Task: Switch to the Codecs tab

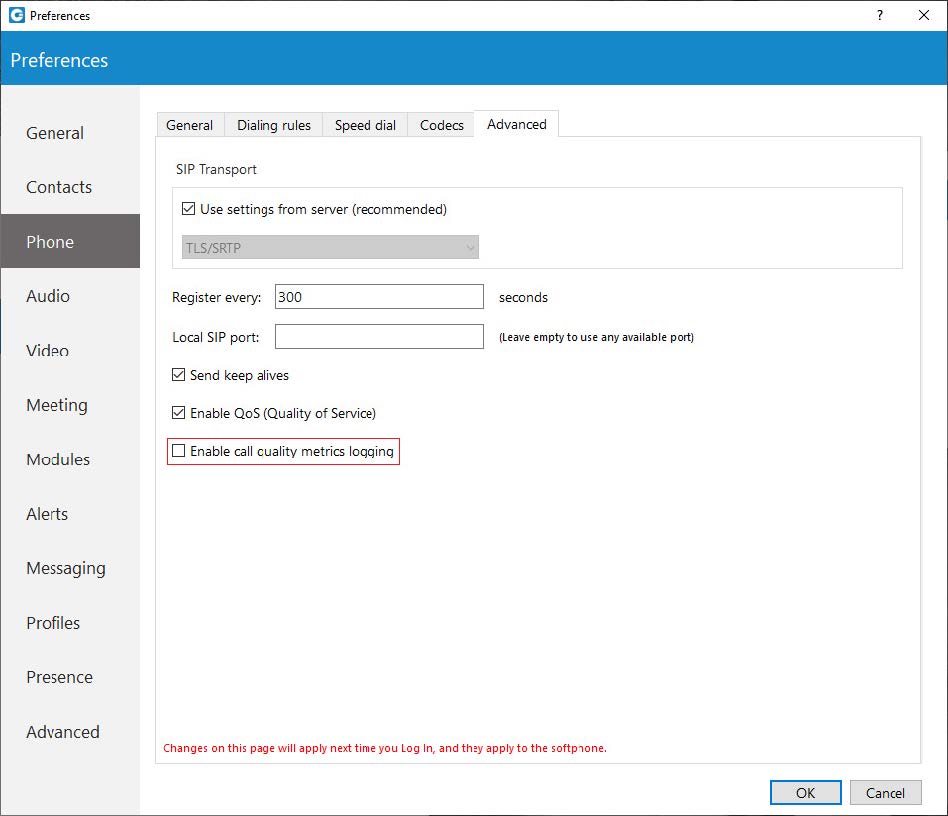Action: pos(441,125)
